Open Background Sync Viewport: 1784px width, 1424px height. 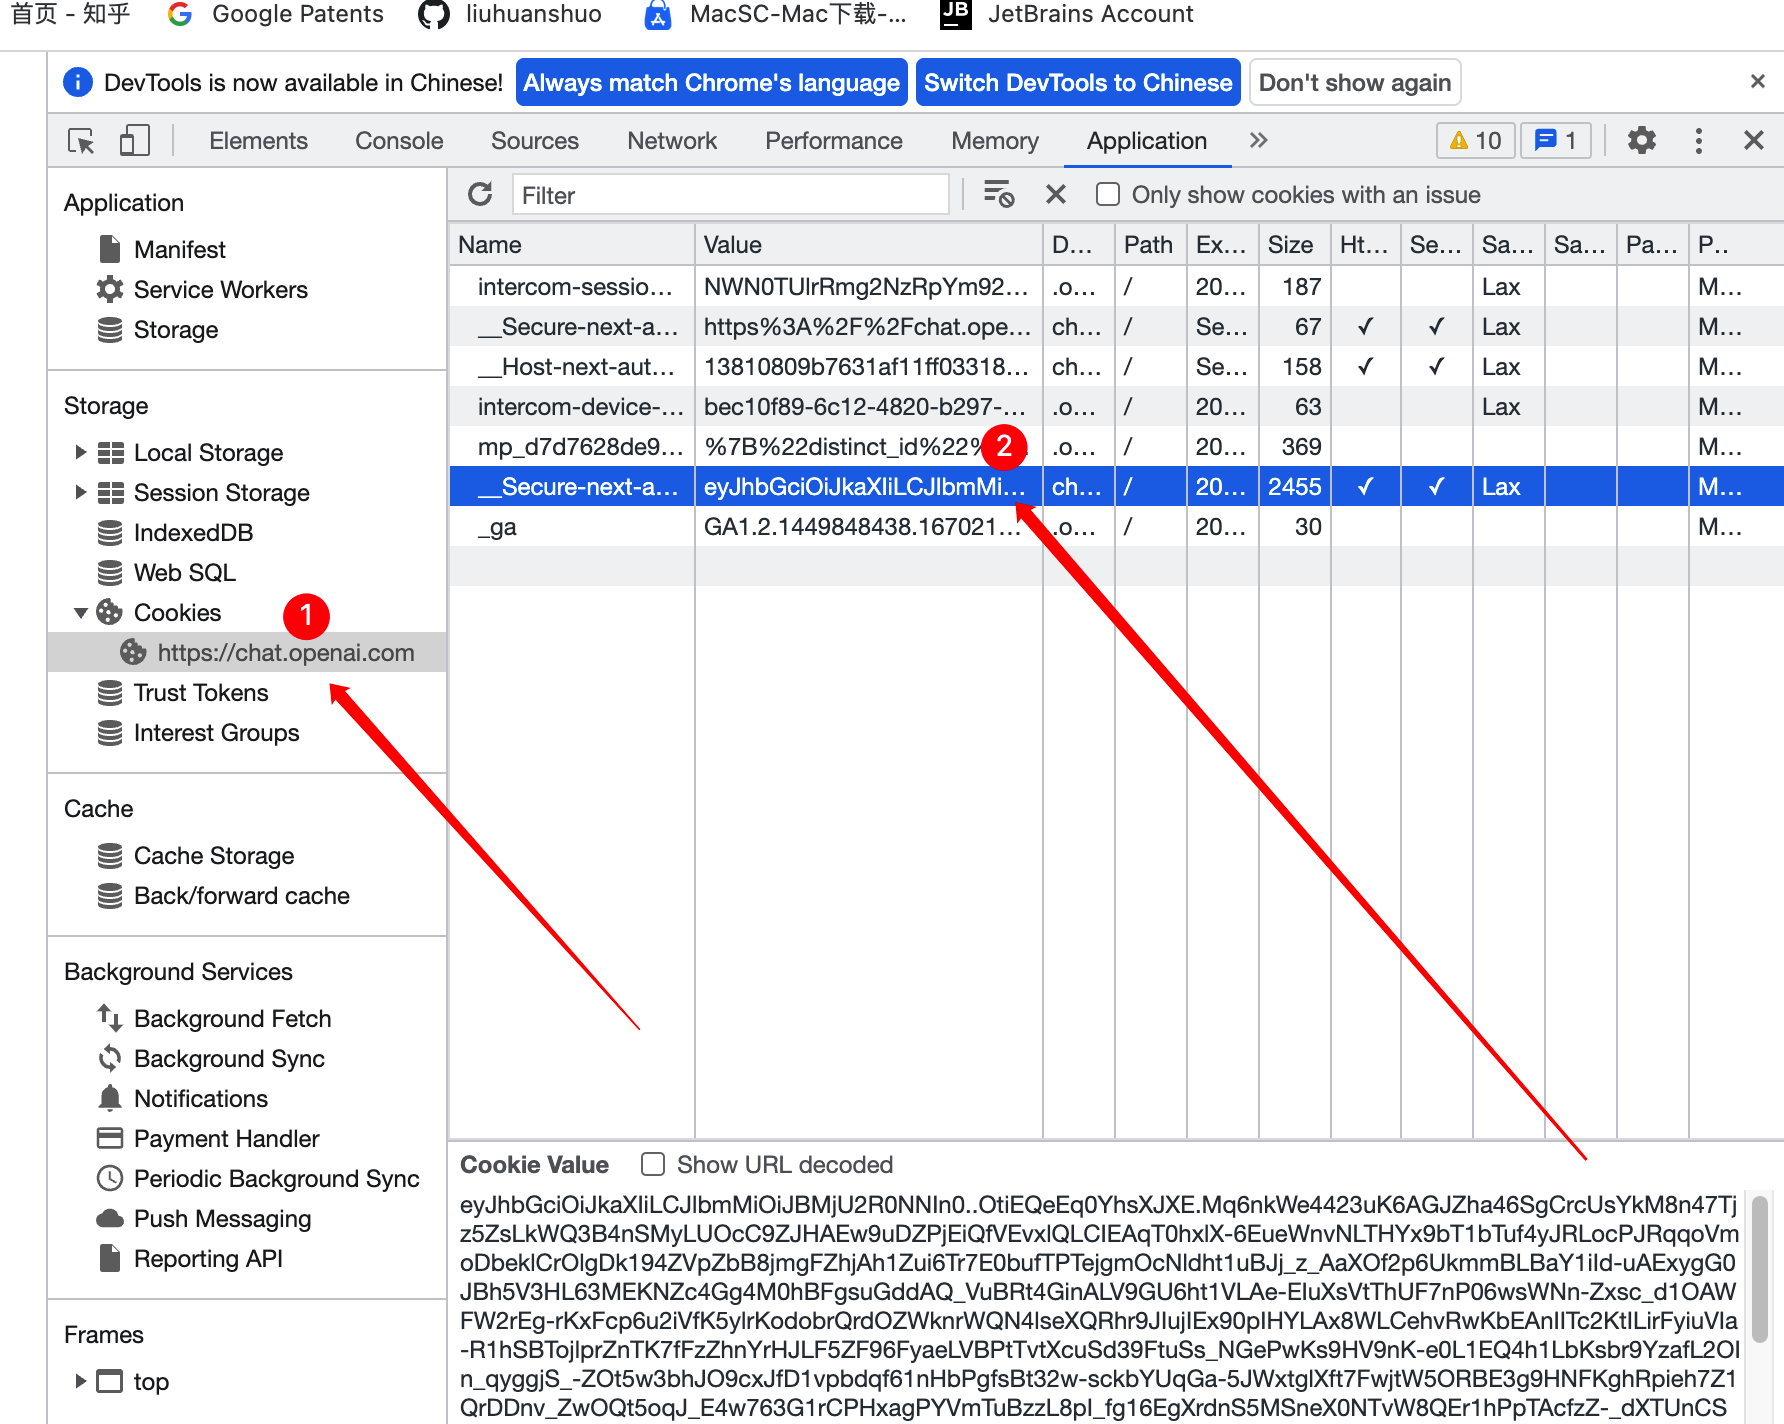(x=229, y=1058)
